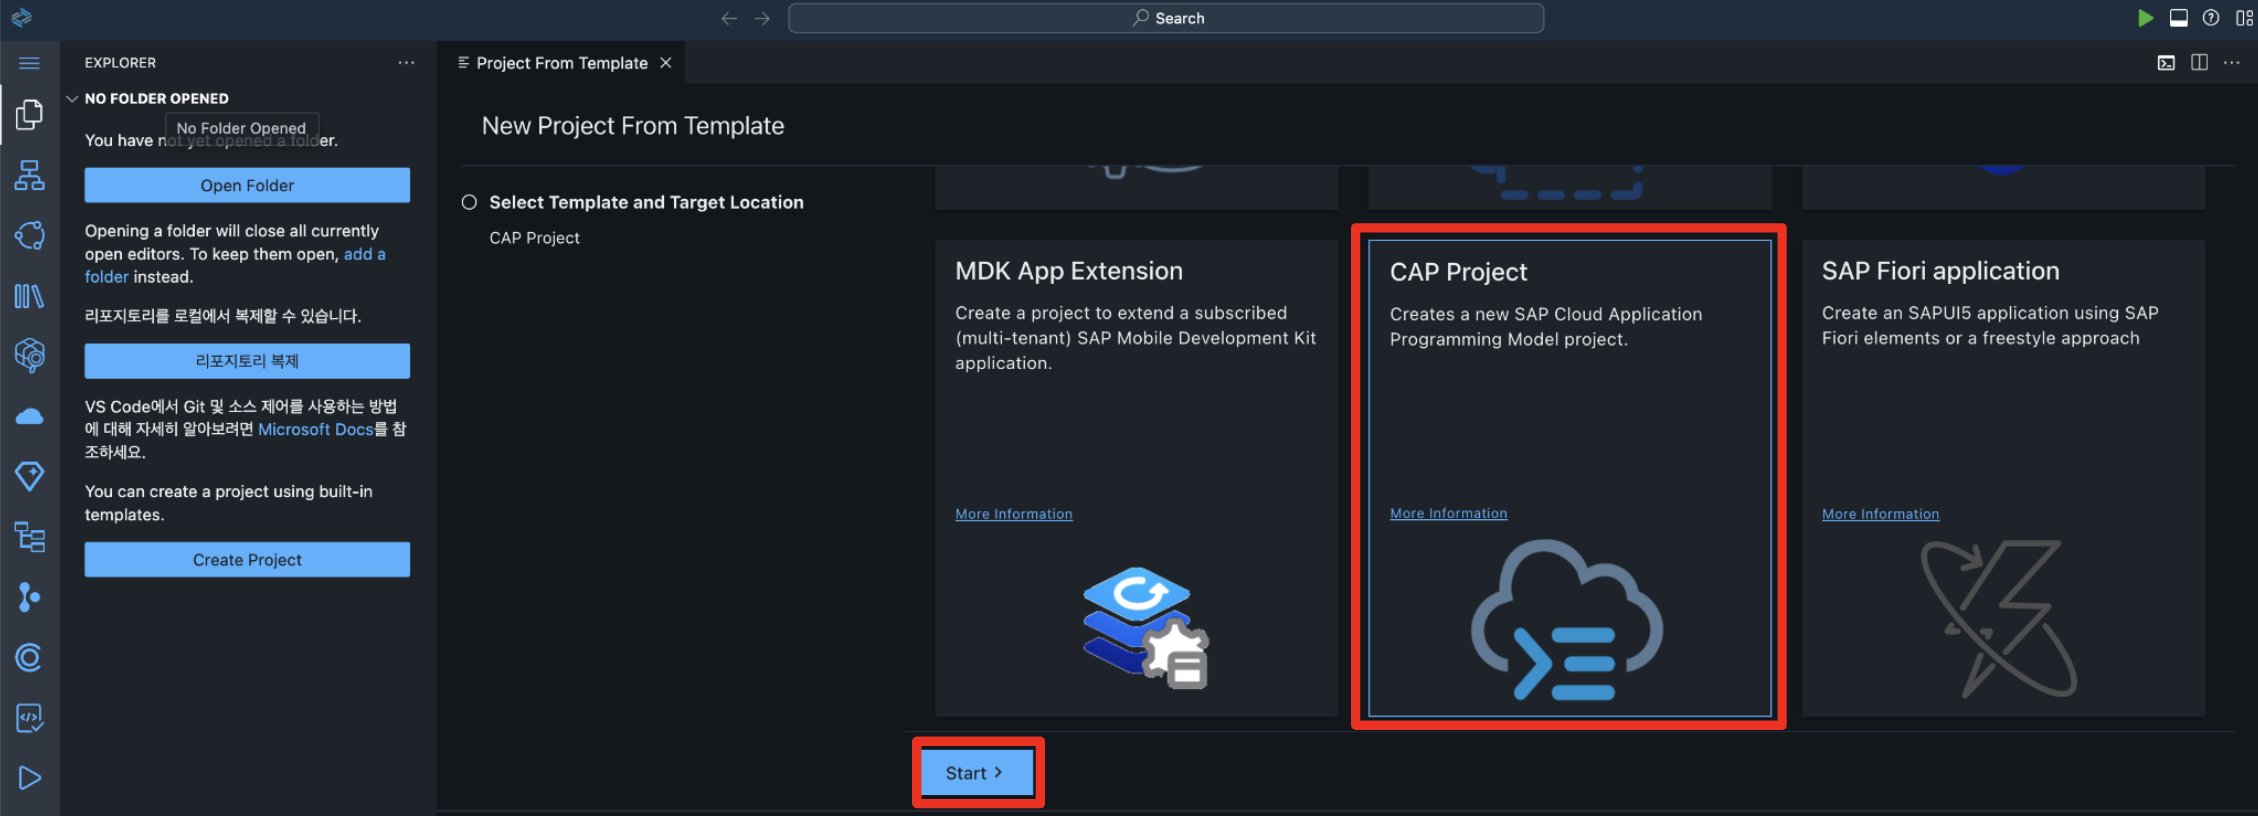Open the hamburger menu icon
Viewport: 2258px width, 816px height.
coord(29,63)
